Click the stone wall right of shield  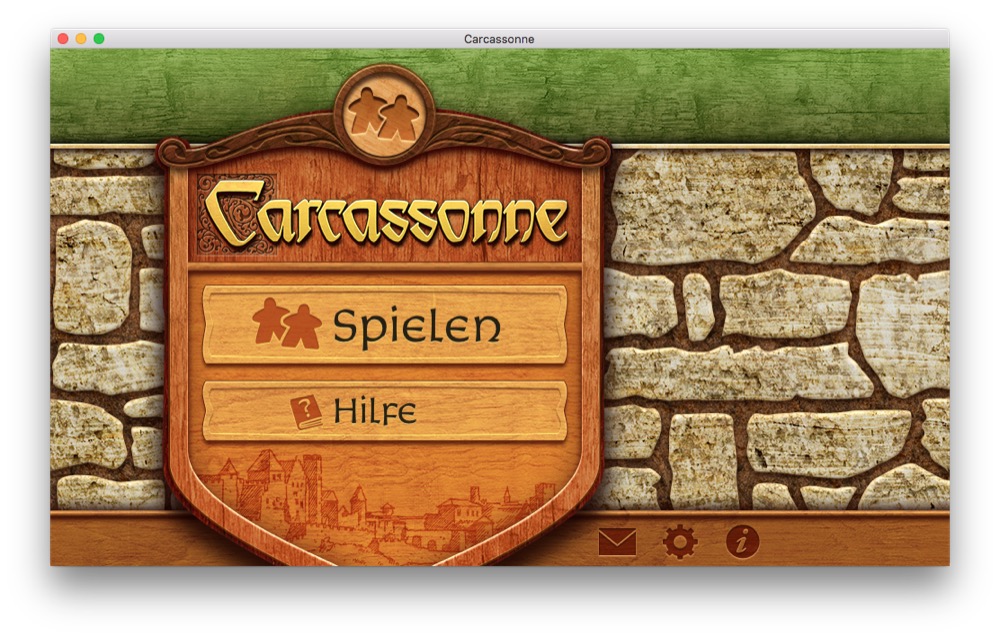780,330
